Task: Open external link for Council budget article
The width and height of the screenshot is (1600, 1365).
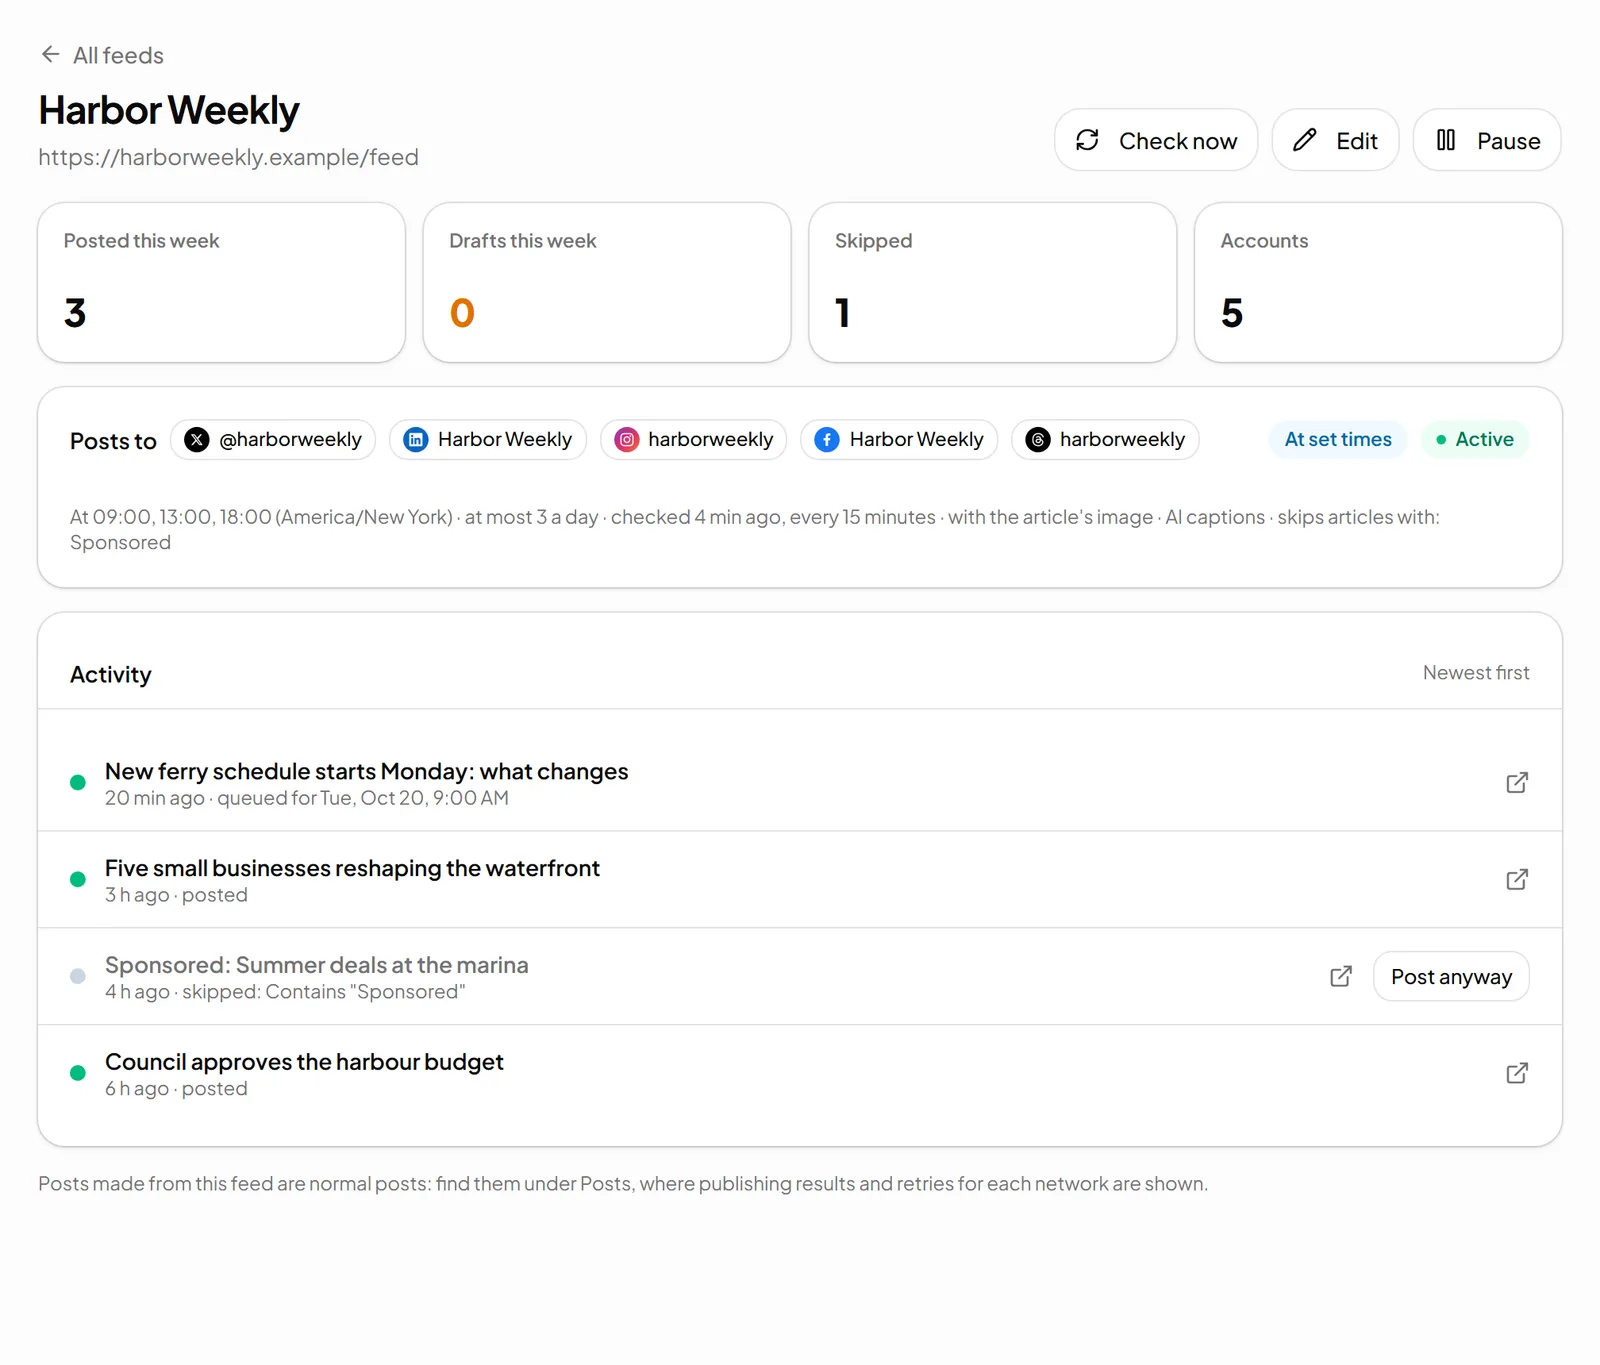Action: 1517,1074
